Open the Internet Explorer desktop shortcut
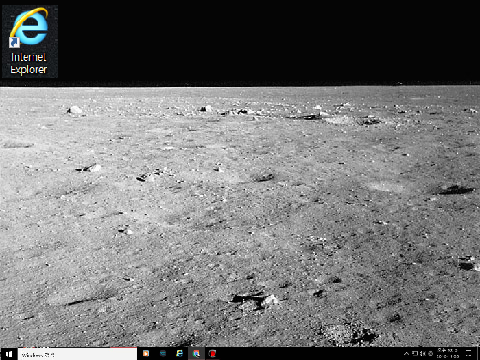Screen dimensions: 480x360 [29, 41]
